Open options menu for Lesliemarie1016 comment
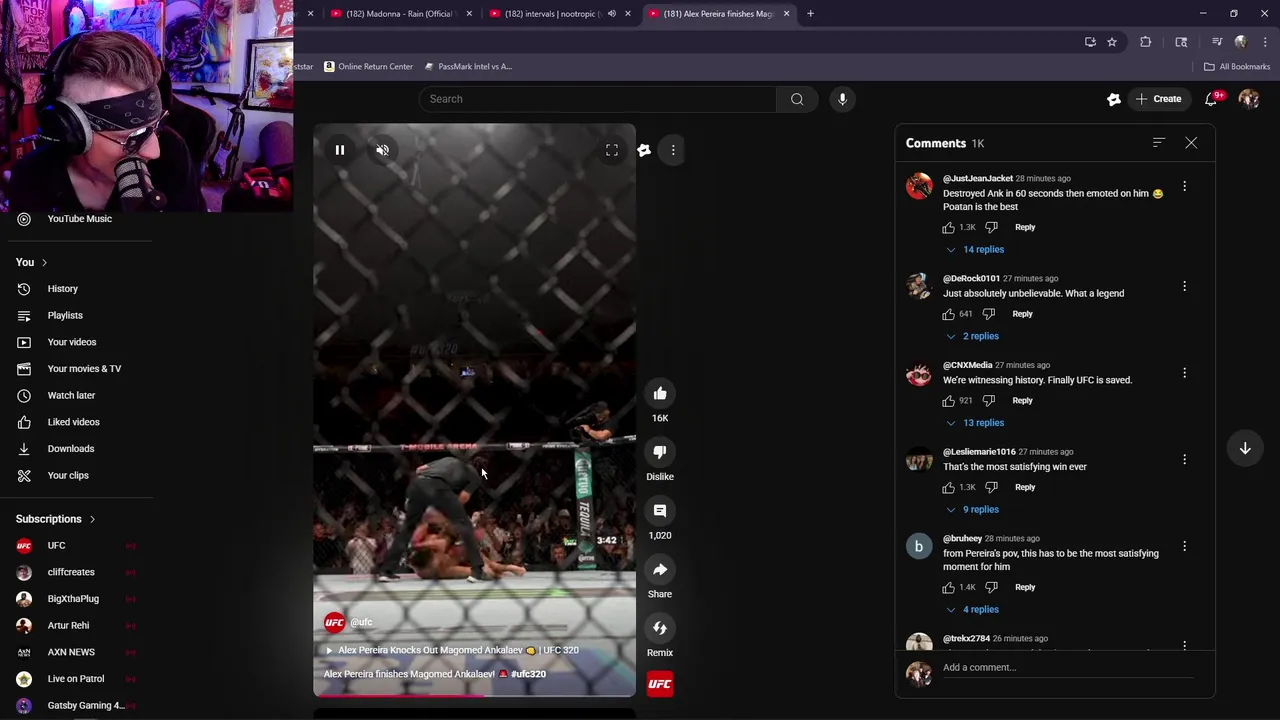 [1184, 459]
